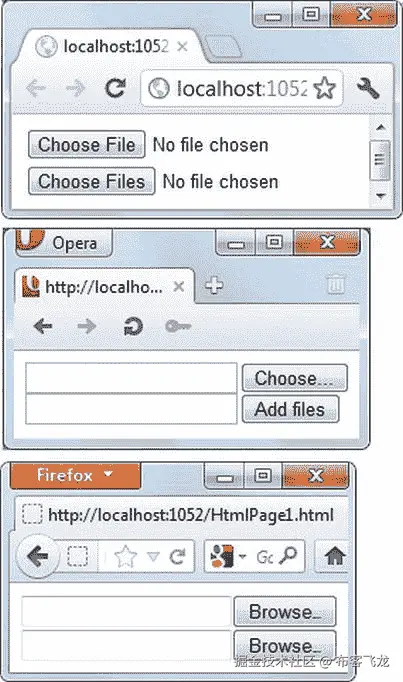Screen dimensions: 403x682
Task: Click Opera's reload icon
Action: point(133,326)
